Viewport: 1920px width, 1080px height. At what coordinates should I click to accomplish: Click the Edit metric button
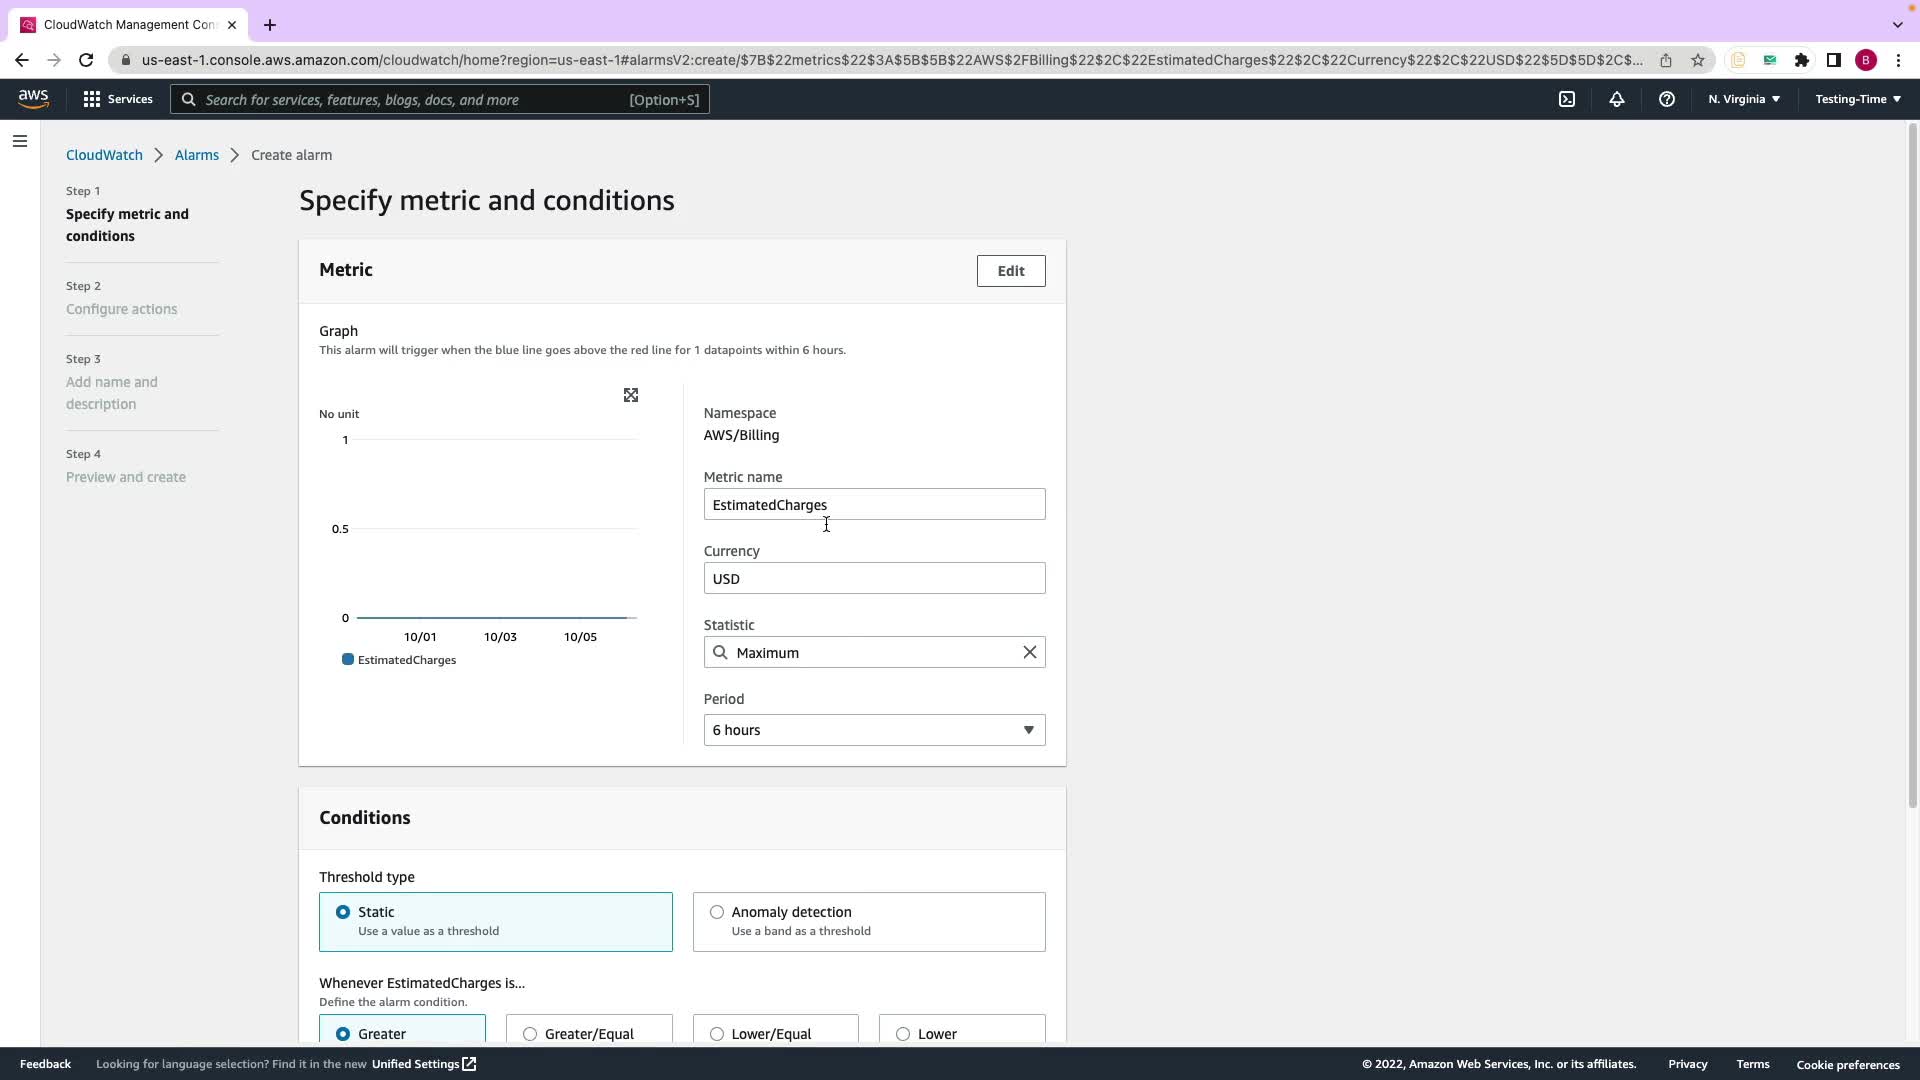pyautogui.click(x=1010, y=271)
